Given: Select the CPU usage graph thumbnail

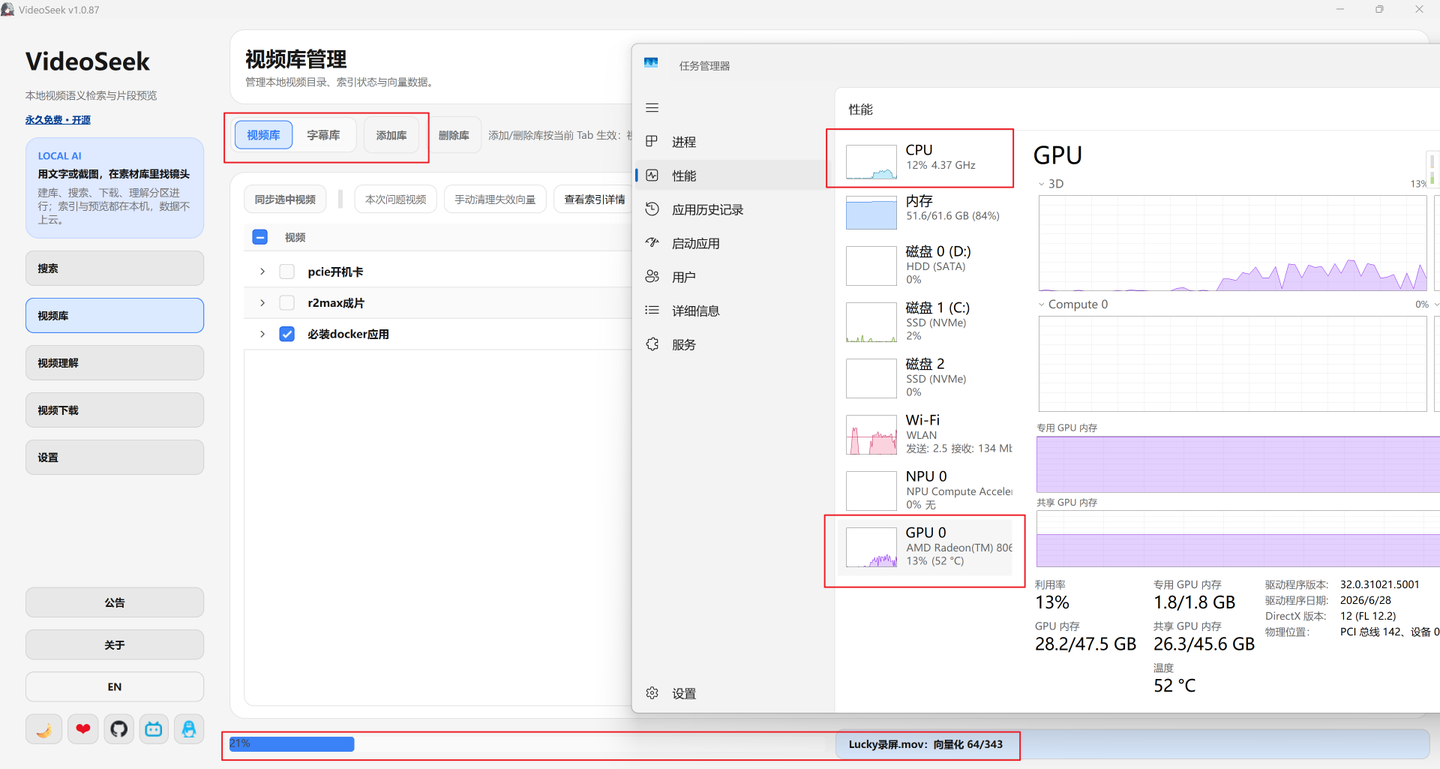Looking at the screenshot, I should (871, 162).
